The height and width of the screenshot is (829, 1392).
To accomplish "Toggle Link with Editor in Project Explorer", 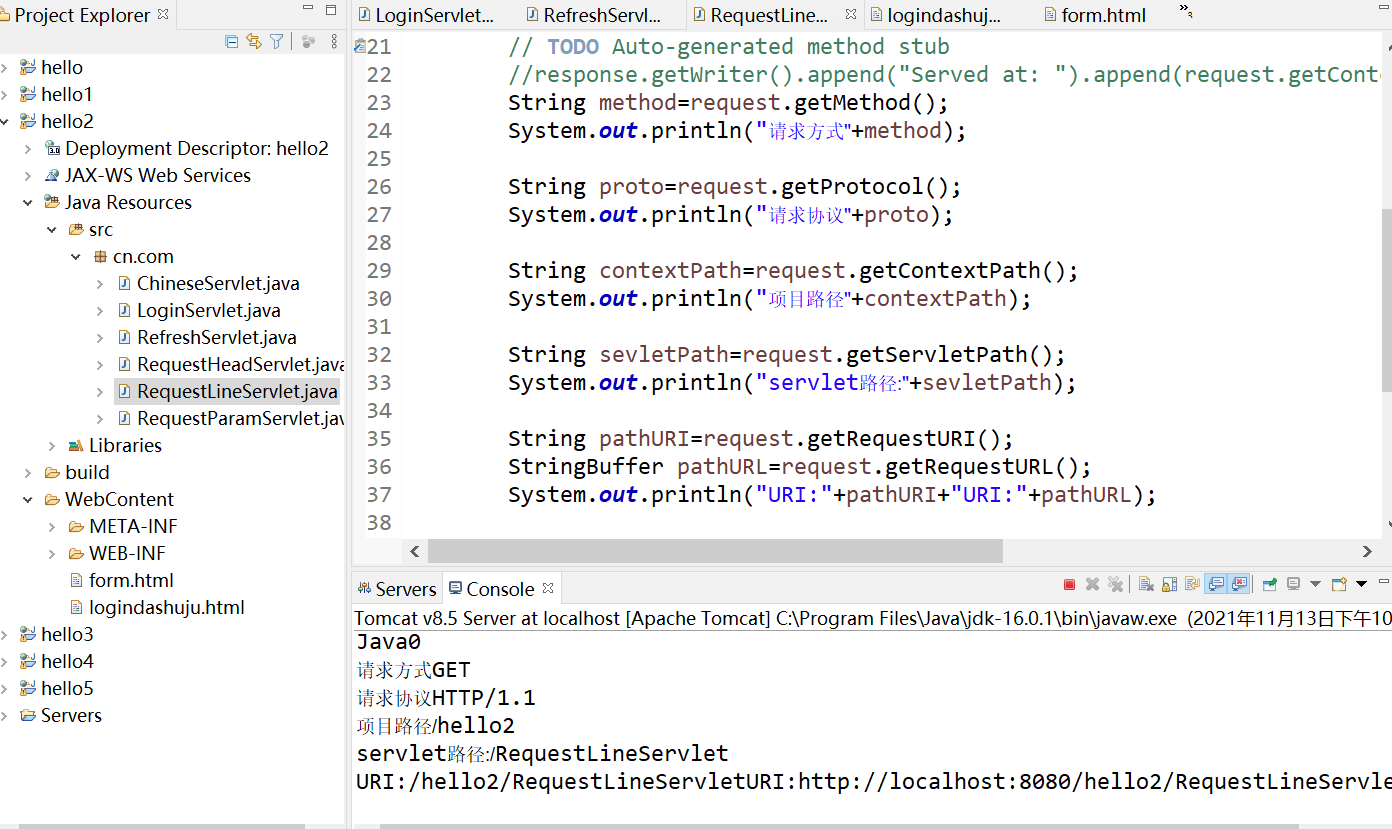I will click(x=254, y=41).
